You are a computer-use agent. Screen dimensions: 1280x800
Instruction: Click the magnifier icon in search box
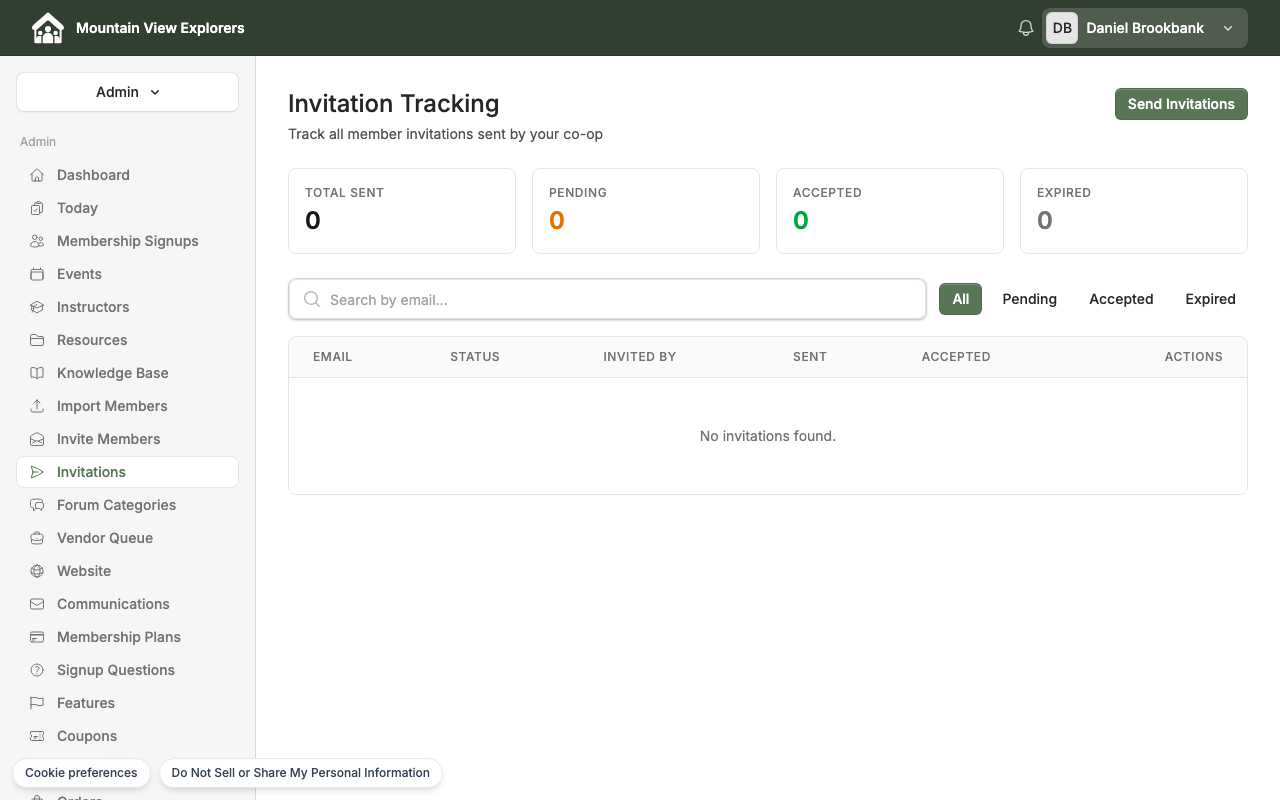point(312,299)
